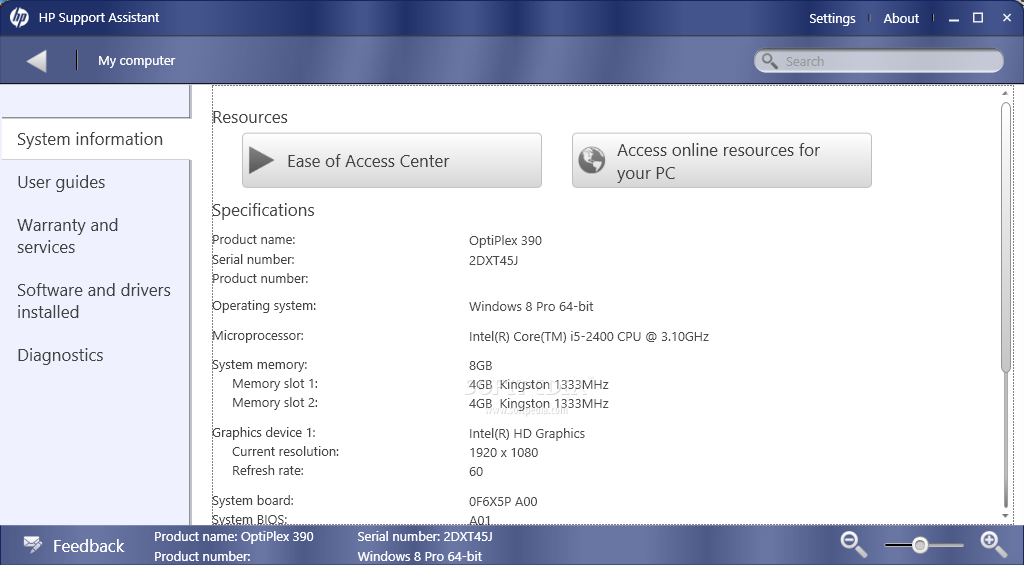Zoom in with the plus magnifier
This screenshot has width=1024, height=565.
(993, 544)
